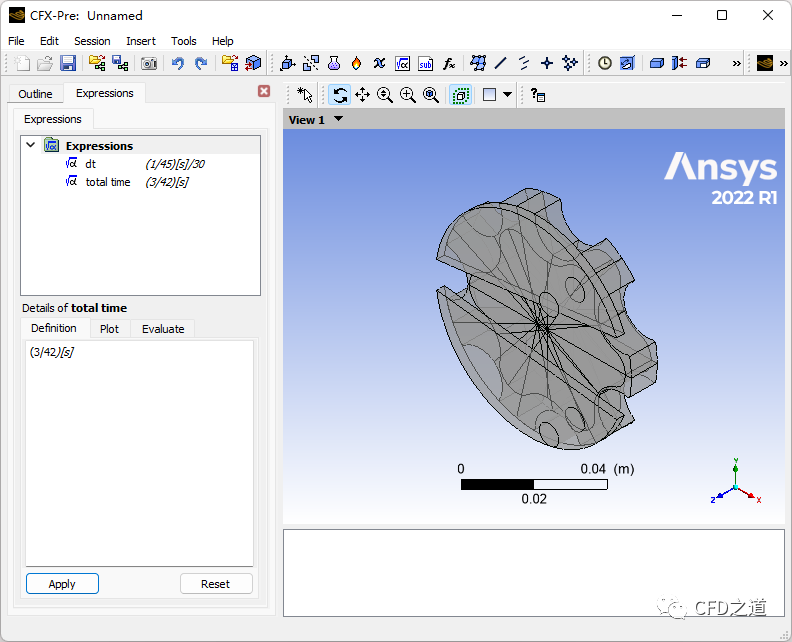Activate the Pan tool
This screenshot has height=642, width=792.
[x=362, y=95]
